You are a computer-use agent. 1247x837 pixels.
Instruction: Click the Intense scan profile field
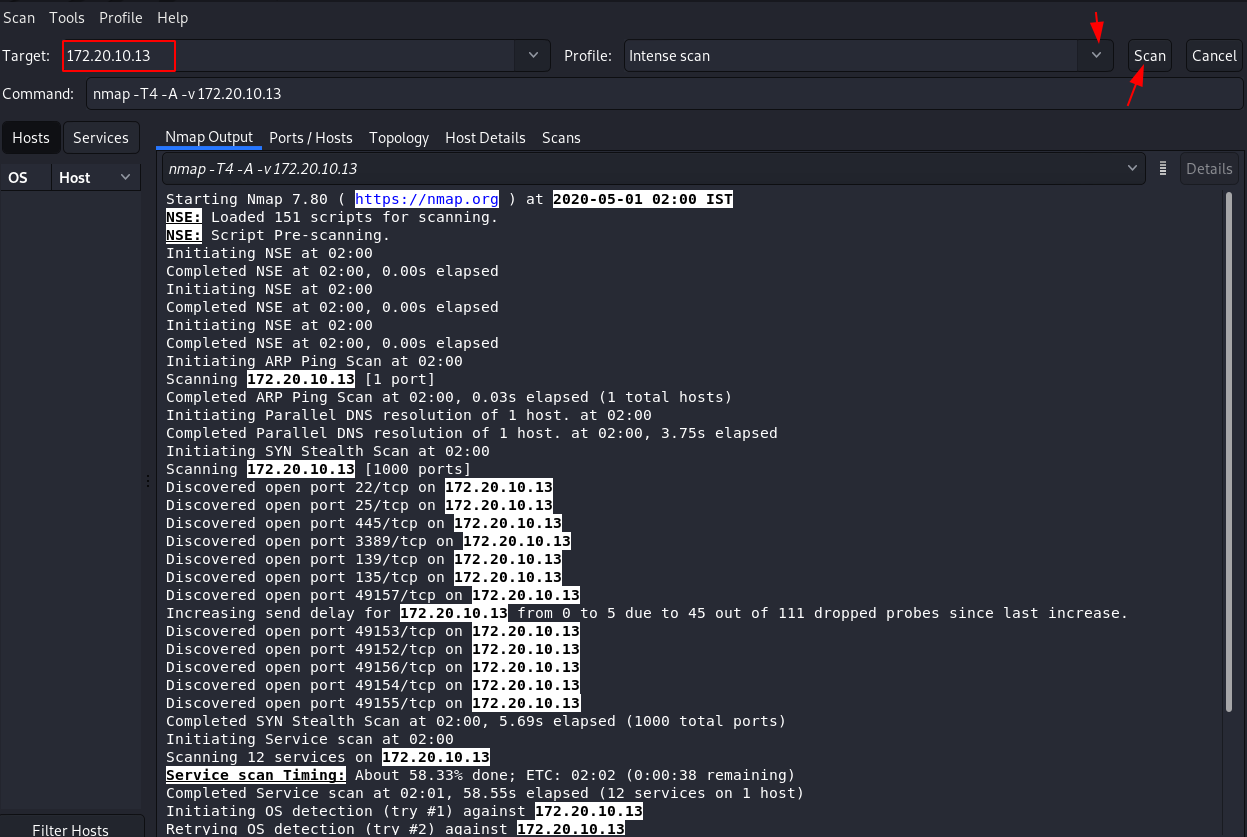851,56
